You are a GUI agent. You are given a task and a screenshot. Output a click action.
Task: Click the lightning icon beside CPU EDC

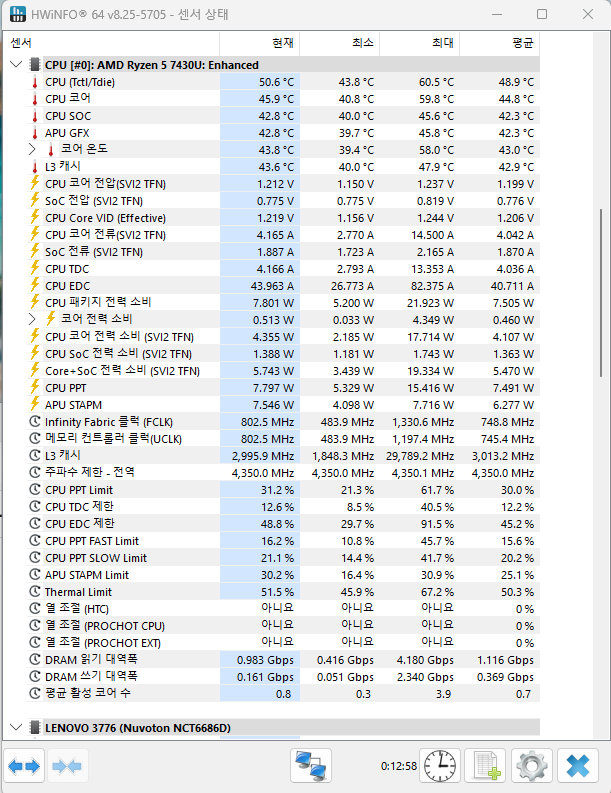click(35, 286)
